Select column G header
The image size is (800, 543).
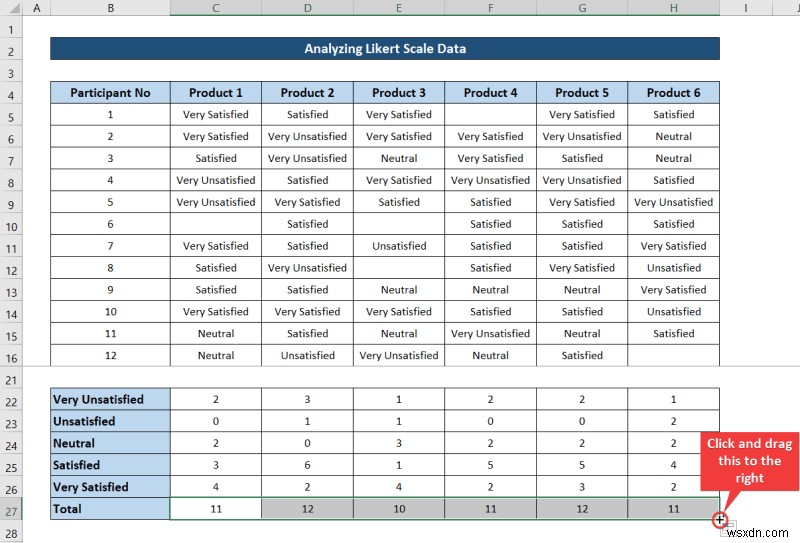(582, 8)
